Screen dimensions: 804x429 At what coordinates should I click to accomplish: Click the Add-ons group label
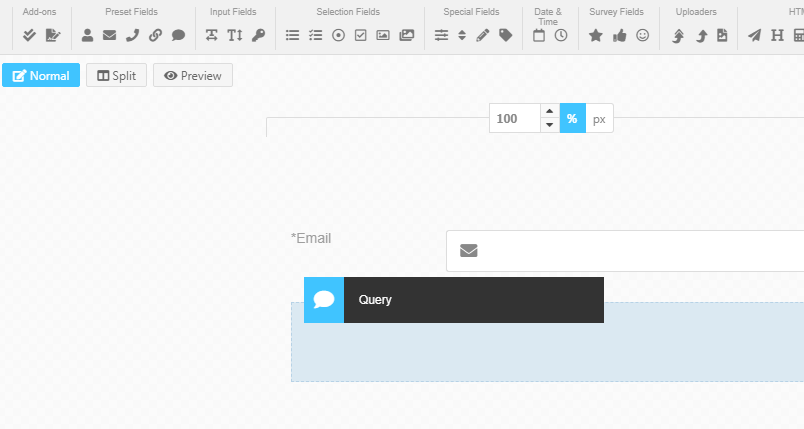39,12
